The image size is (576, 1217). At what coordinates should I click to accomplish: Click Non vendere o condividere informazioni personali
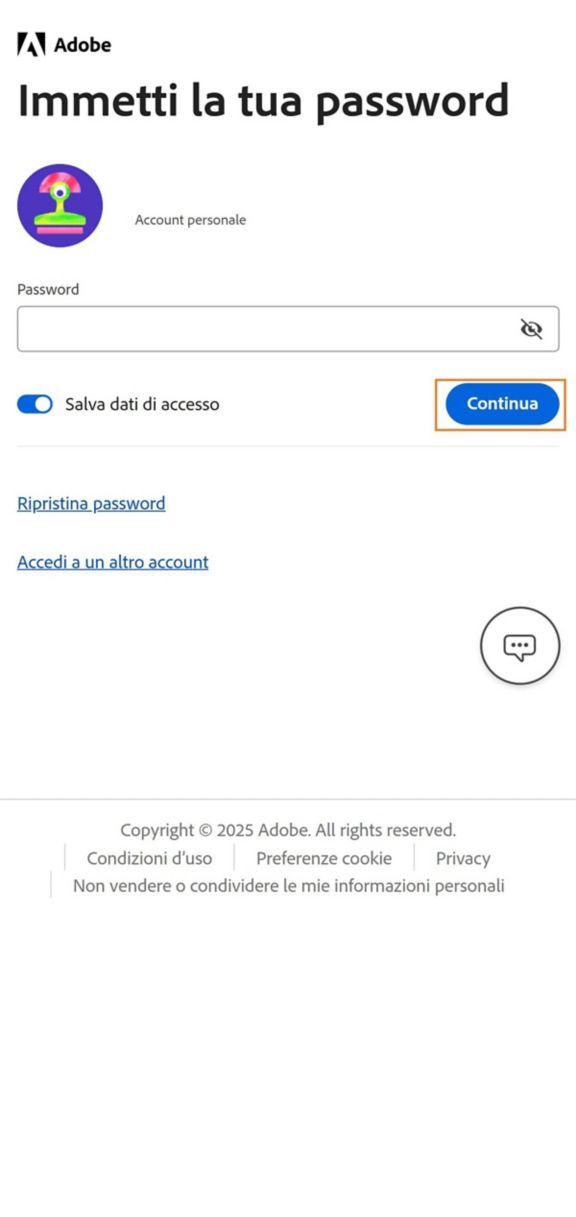pos(288,885)
